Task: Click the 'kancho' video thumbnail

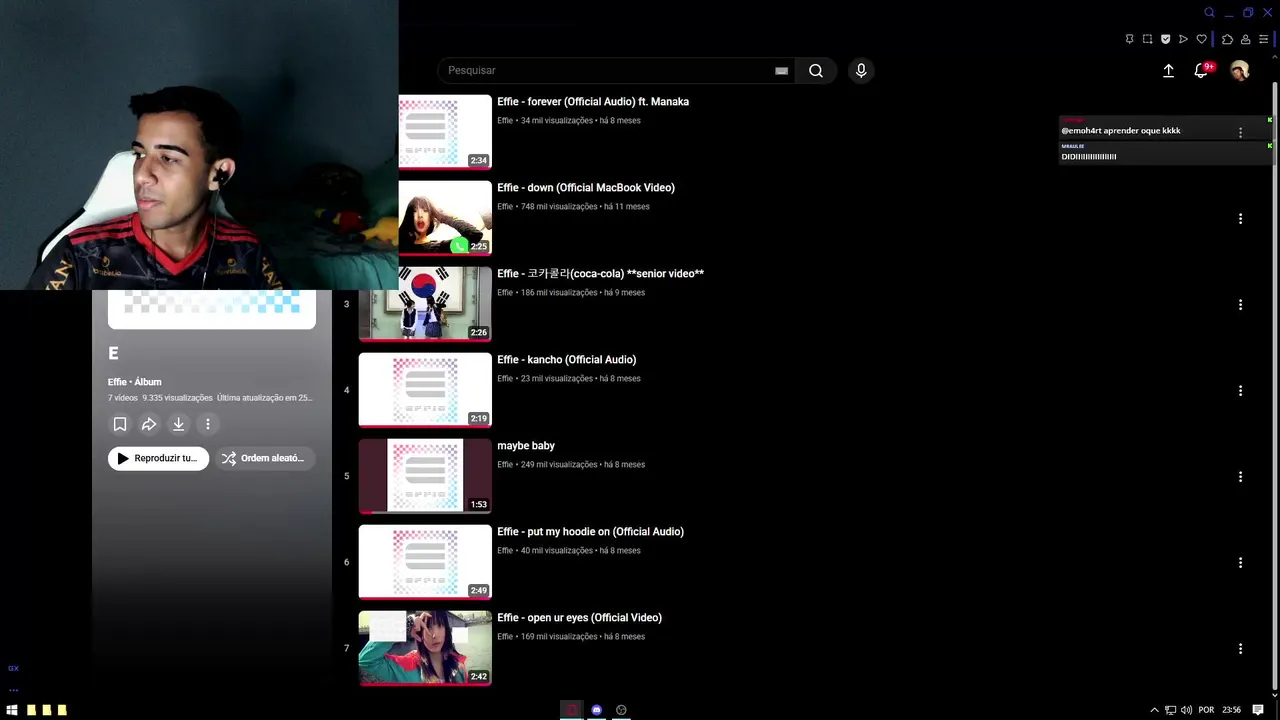Action: (425, 390)
